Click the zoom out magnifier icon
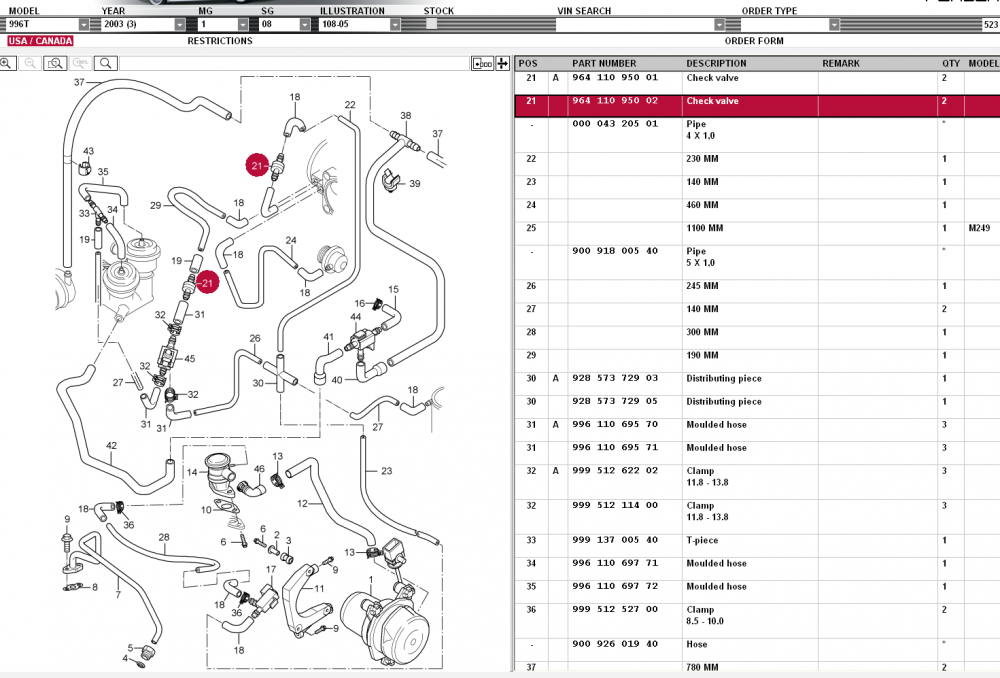The image size is (1000, 678). coord(31,63)
